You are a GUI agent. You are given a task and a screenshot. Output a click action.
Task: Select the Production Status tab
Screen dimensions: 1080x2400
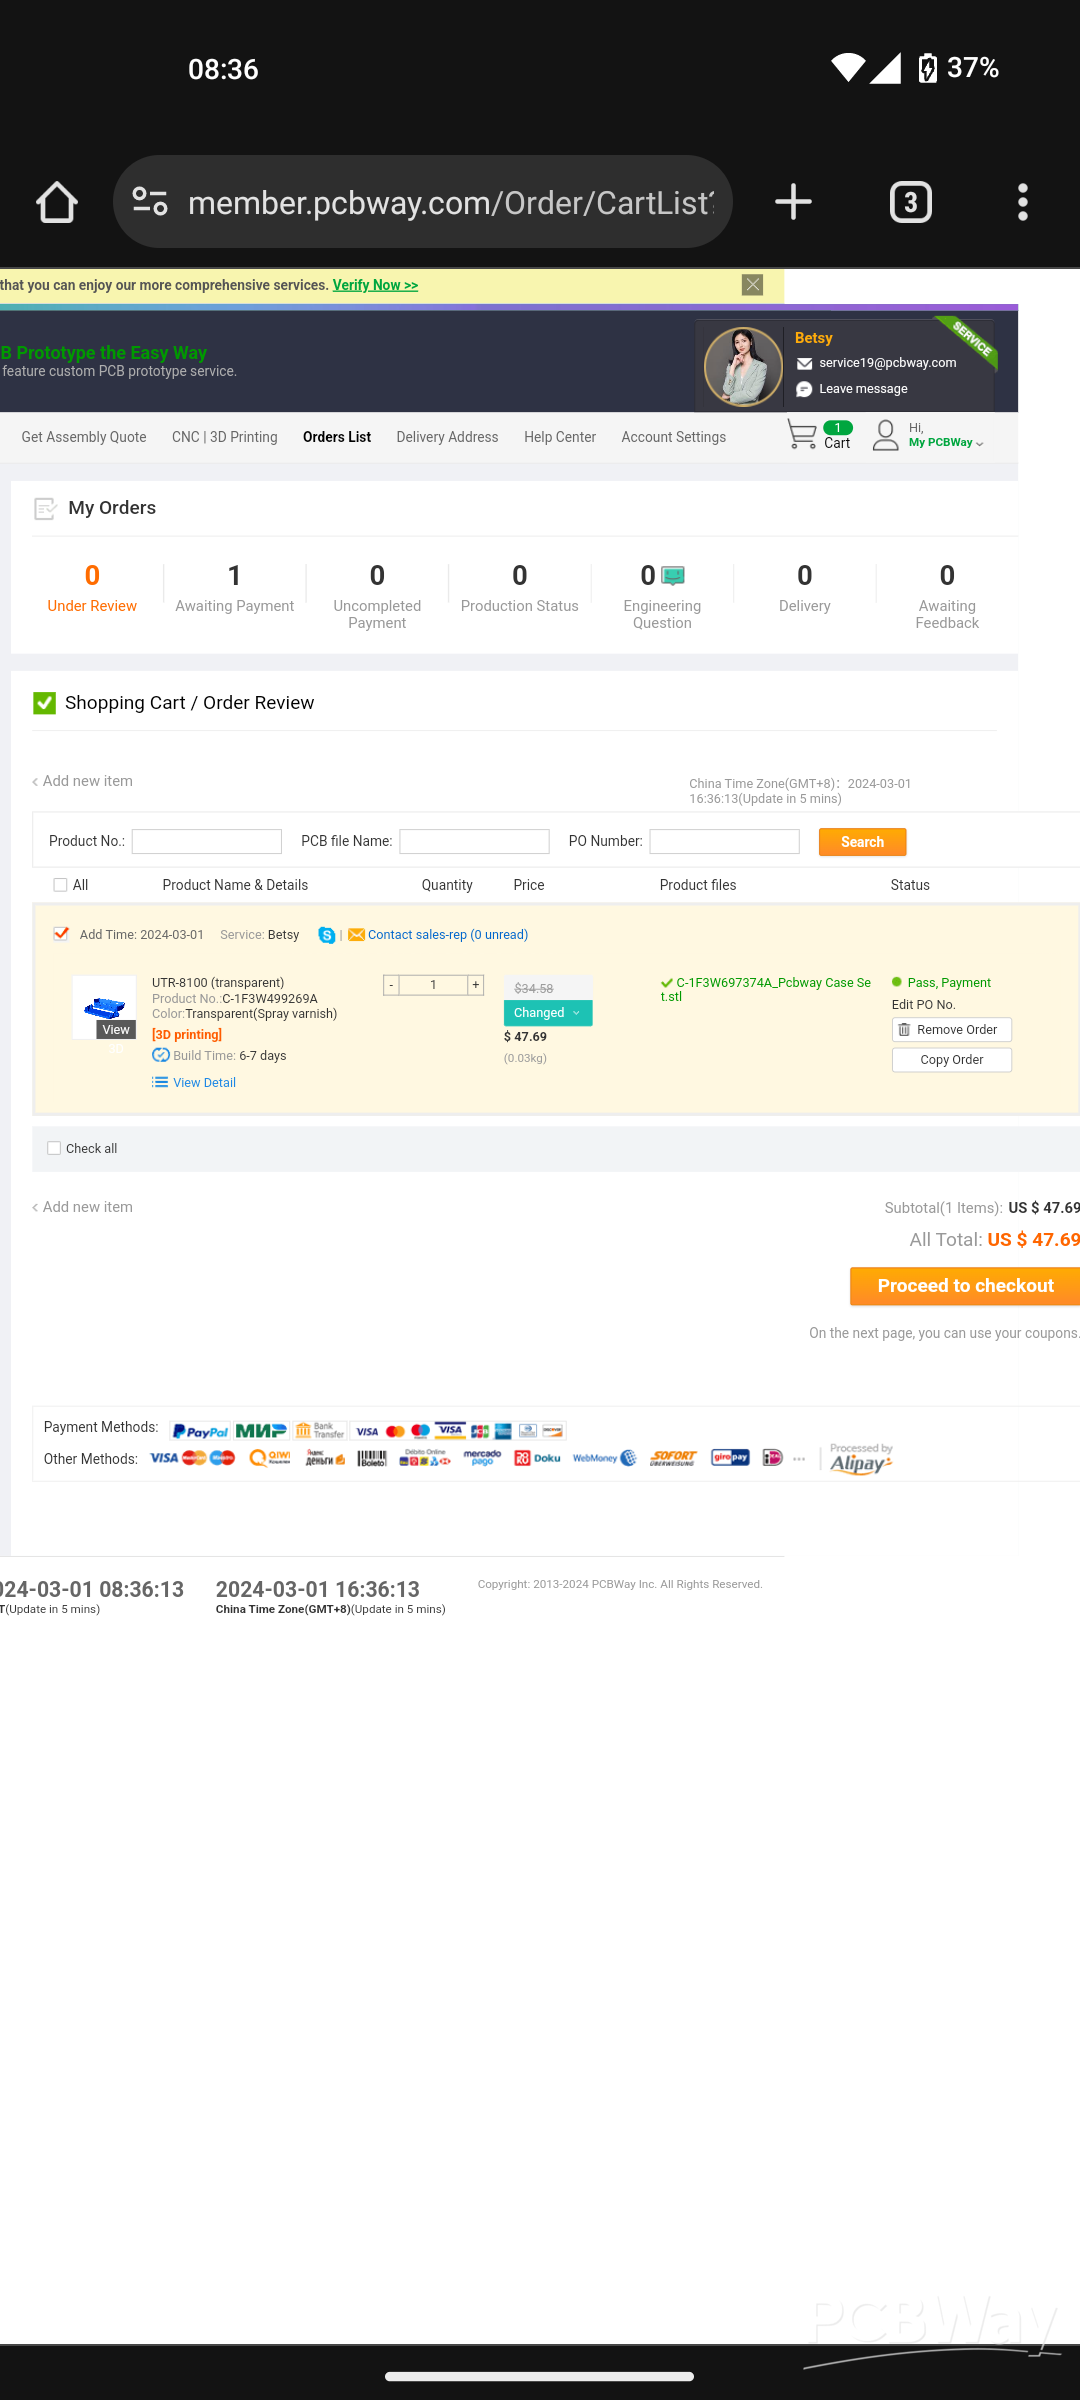click(520, 588)
